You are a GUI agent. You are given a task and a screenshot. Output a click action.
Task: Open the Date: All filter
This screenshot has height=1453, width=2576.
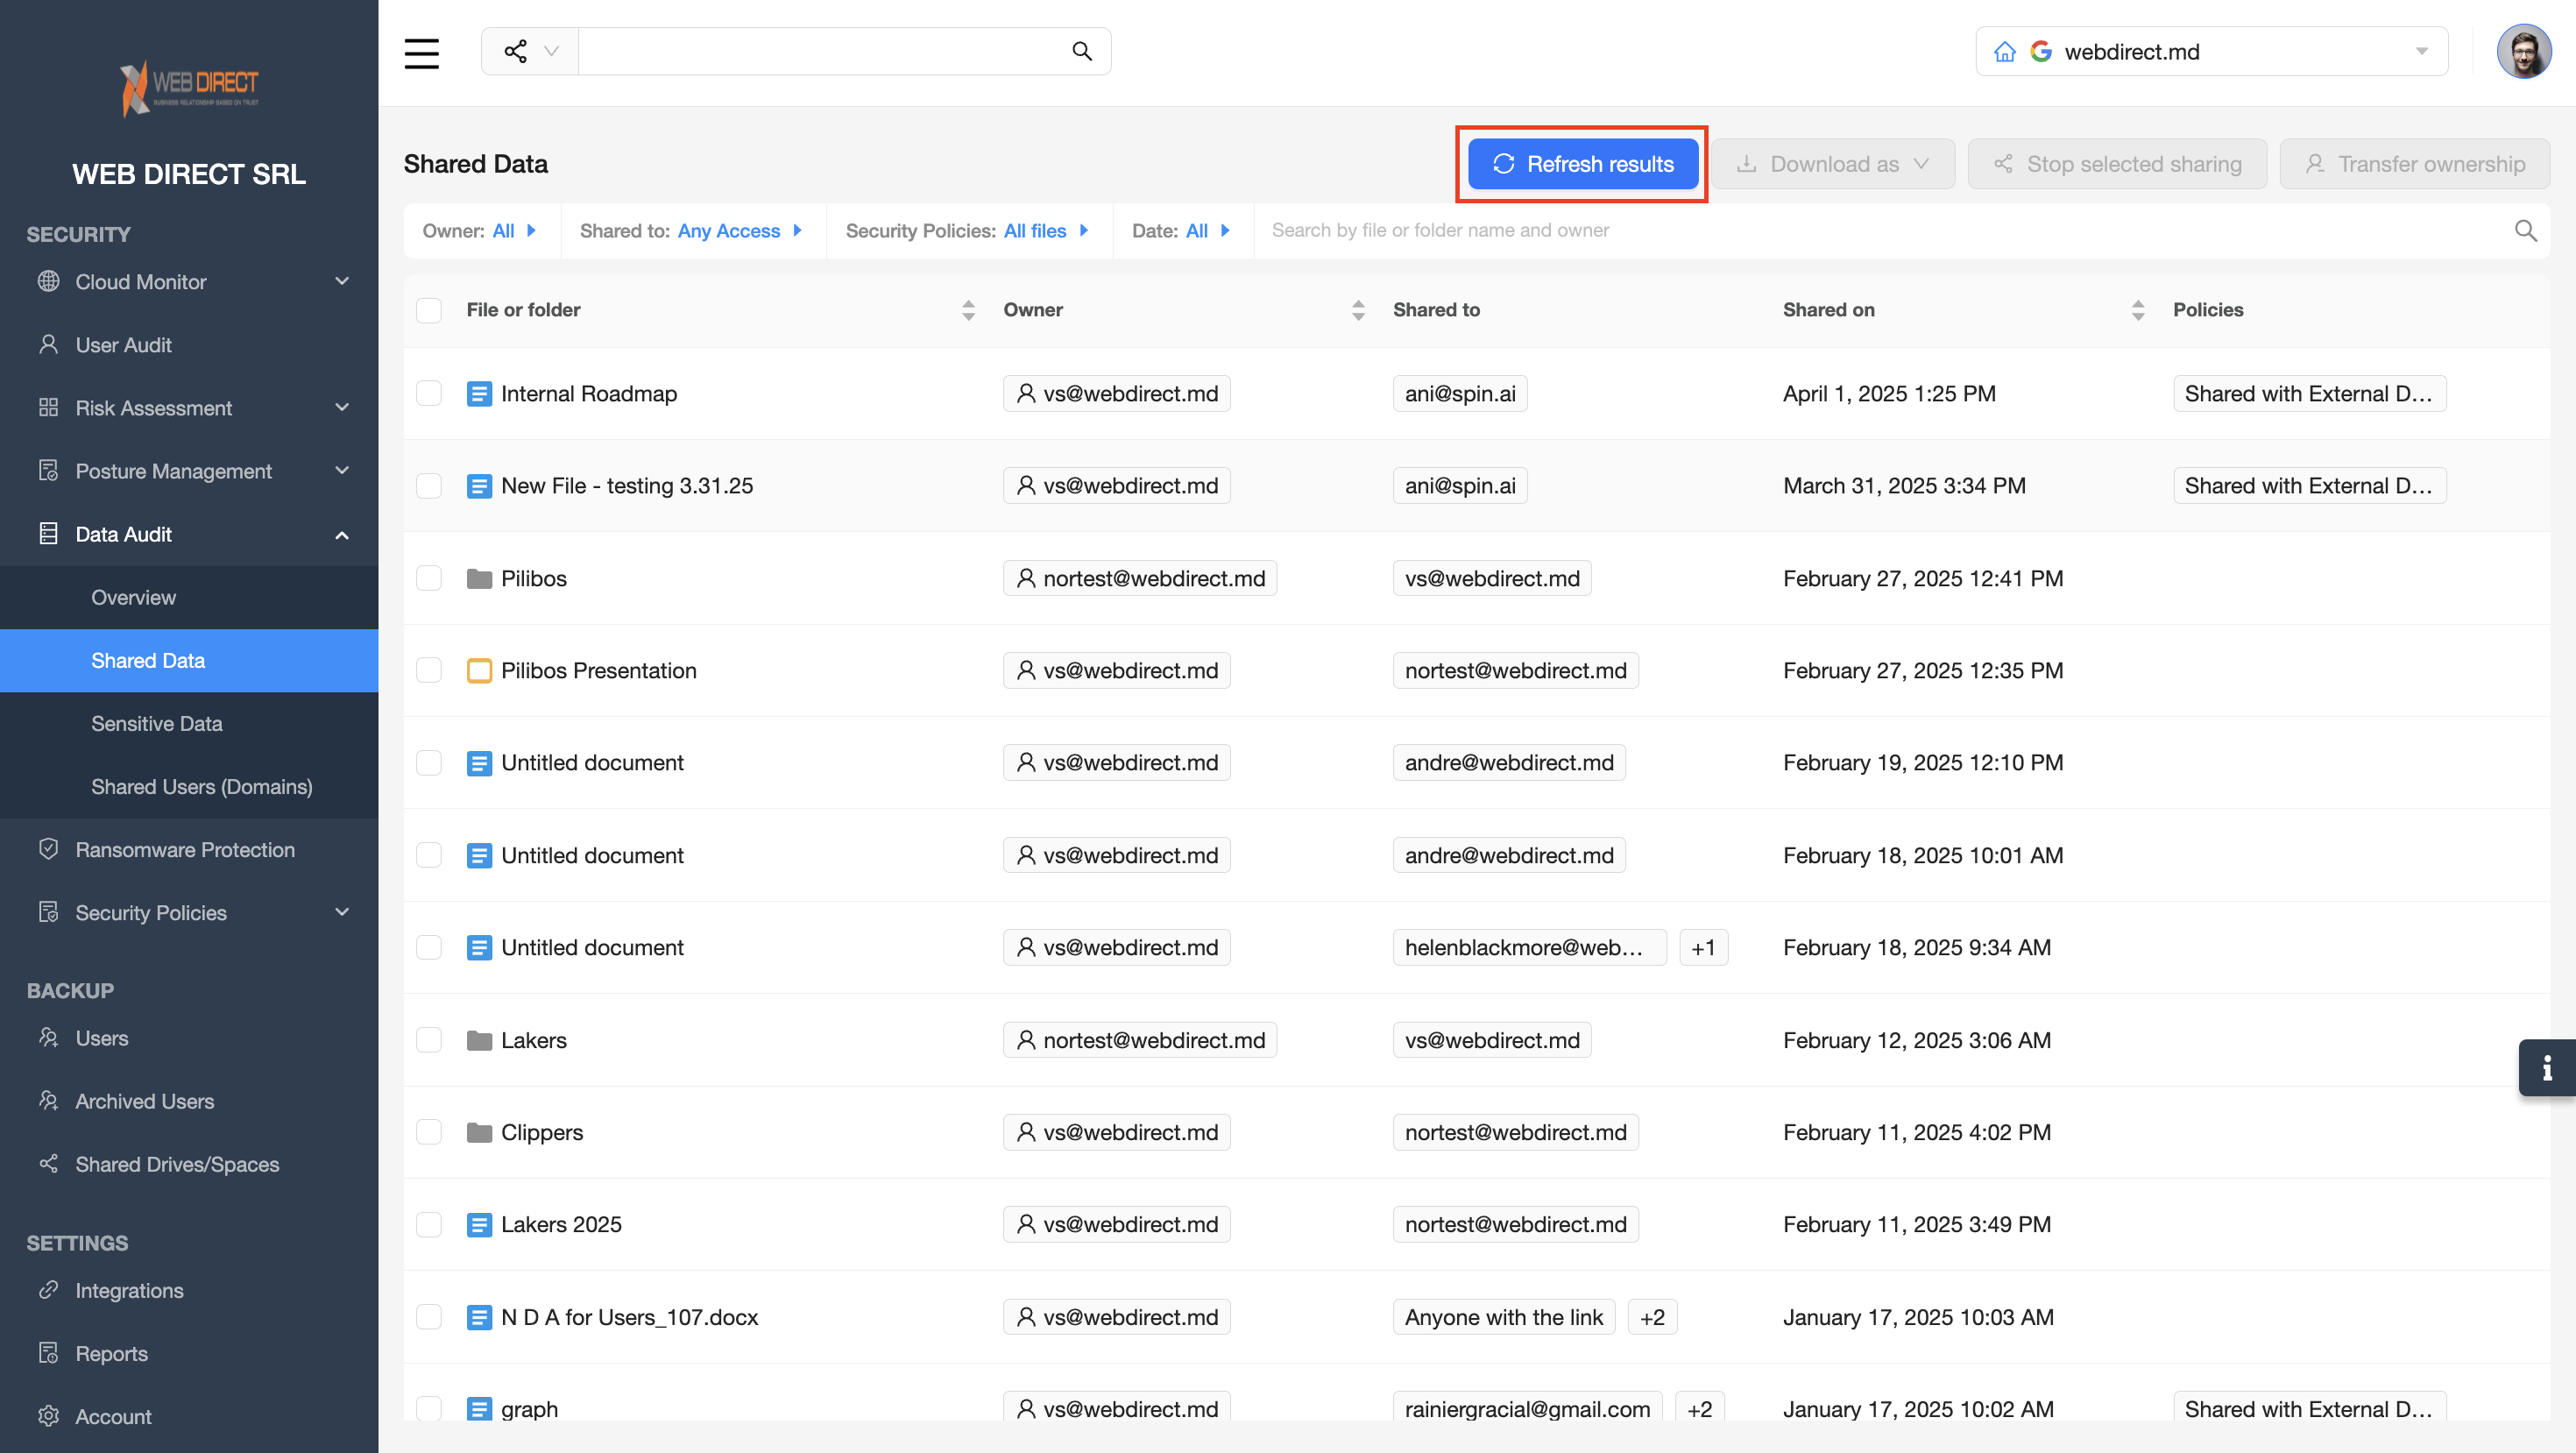point(1181,231)
